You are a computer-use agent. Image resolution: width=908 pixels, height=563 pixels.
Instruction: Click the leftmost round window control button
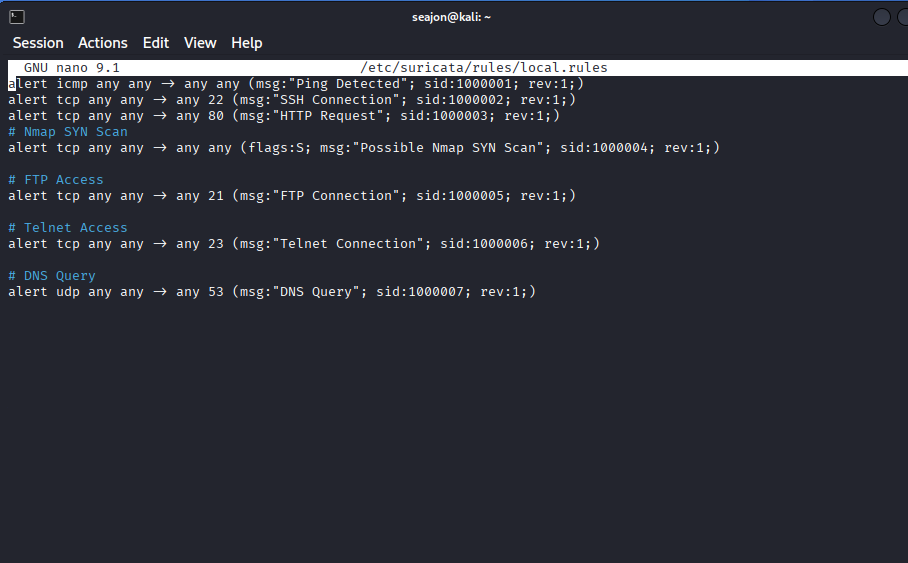[881, 17]
